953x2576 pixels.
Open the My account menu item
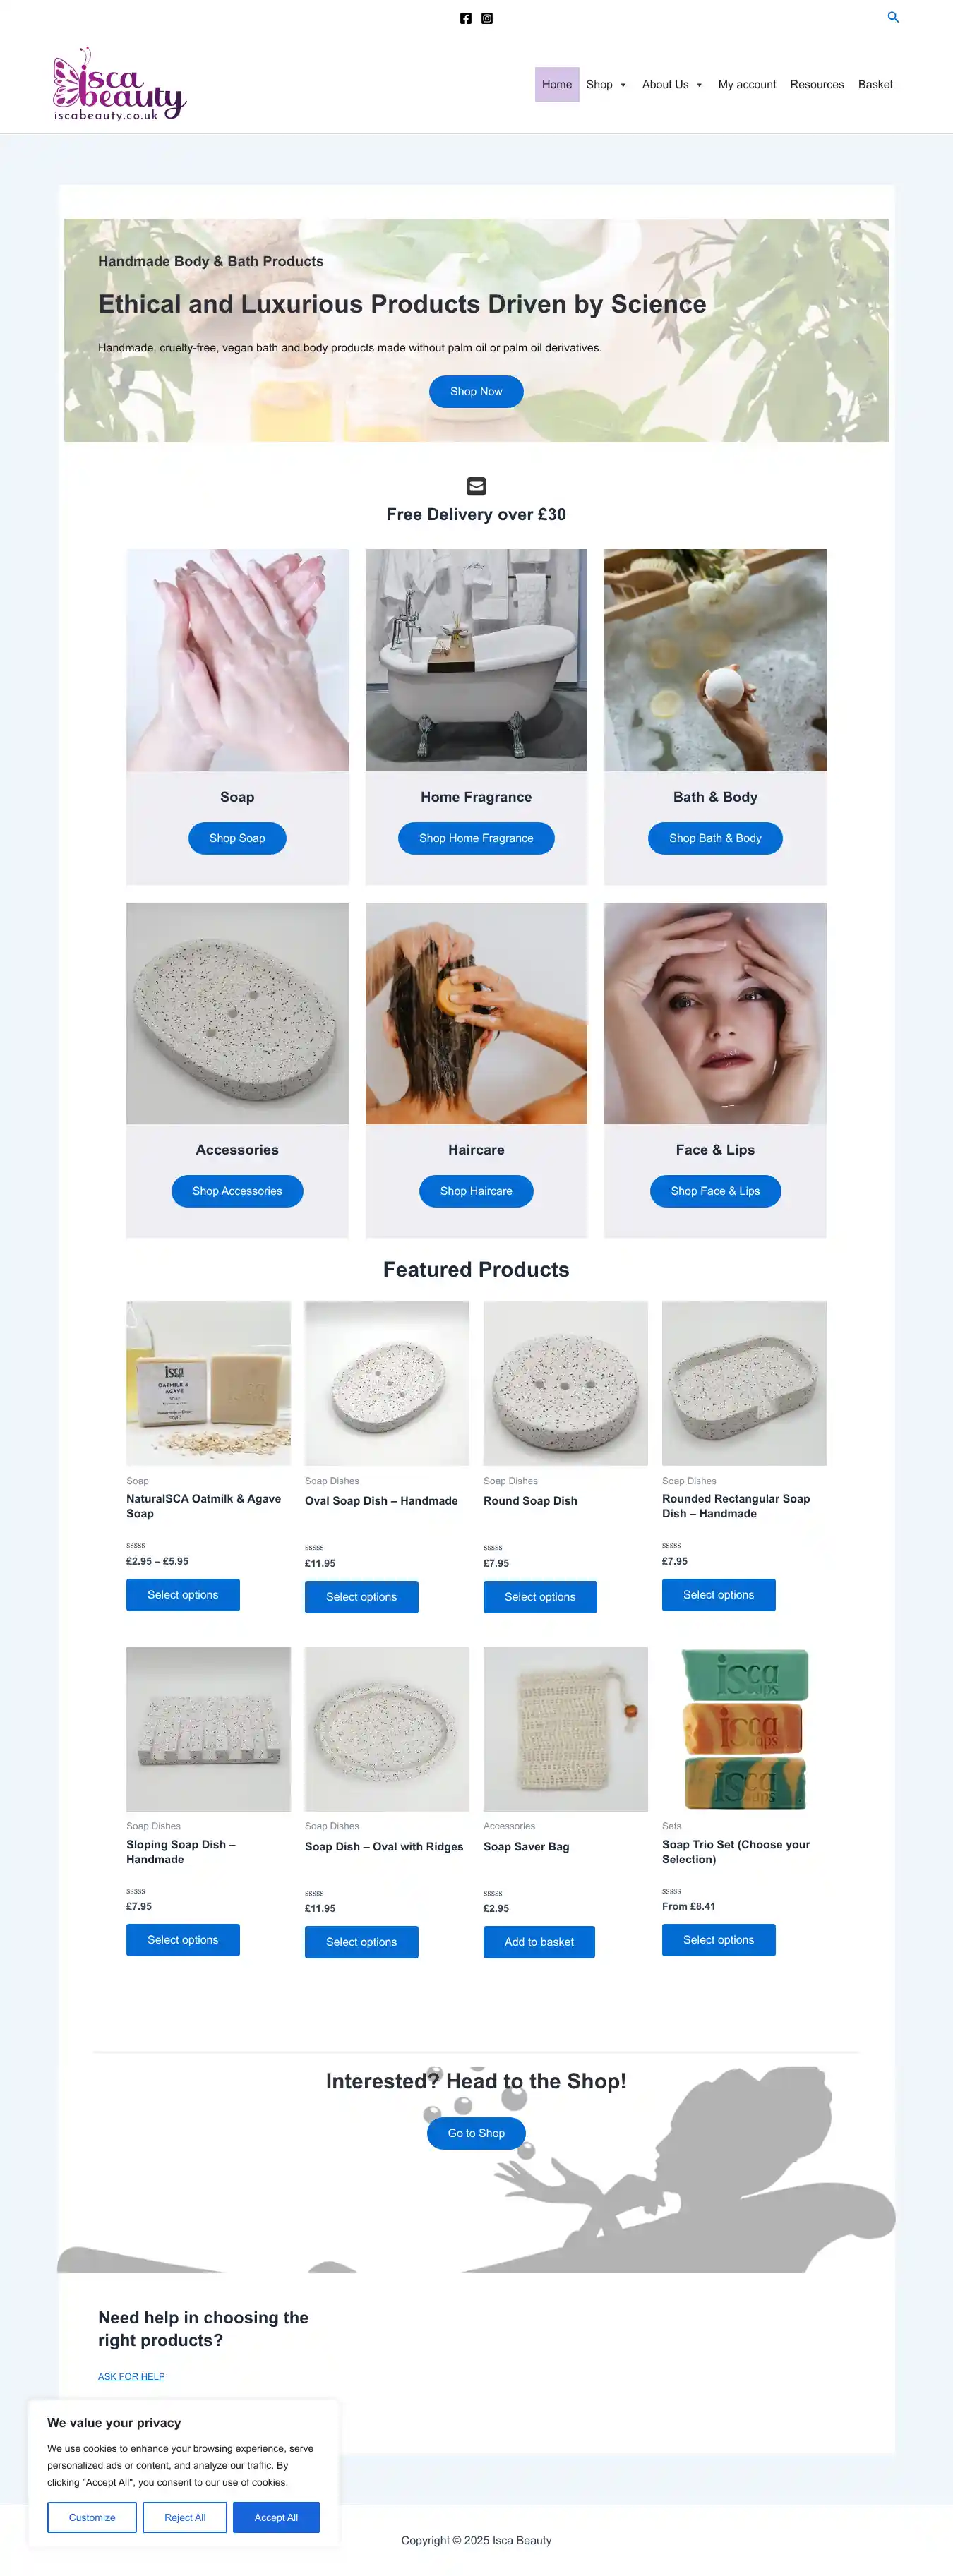tap(747, 85)
